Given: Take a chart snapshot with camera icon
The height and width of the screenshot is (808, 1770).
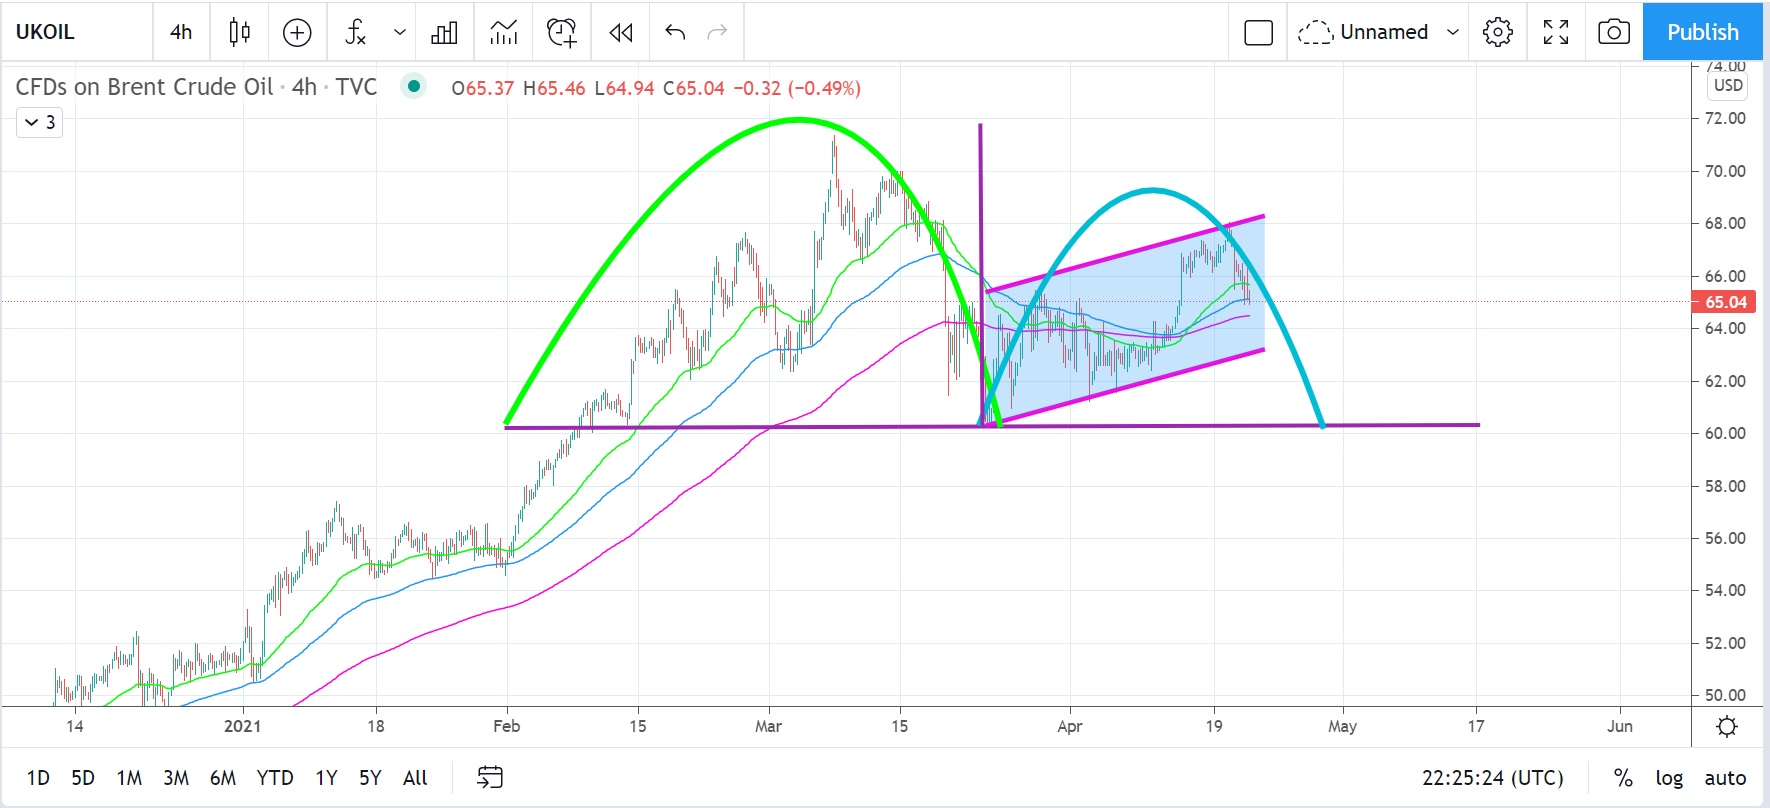Looking at the screenshot, I should click(1613, 32).
